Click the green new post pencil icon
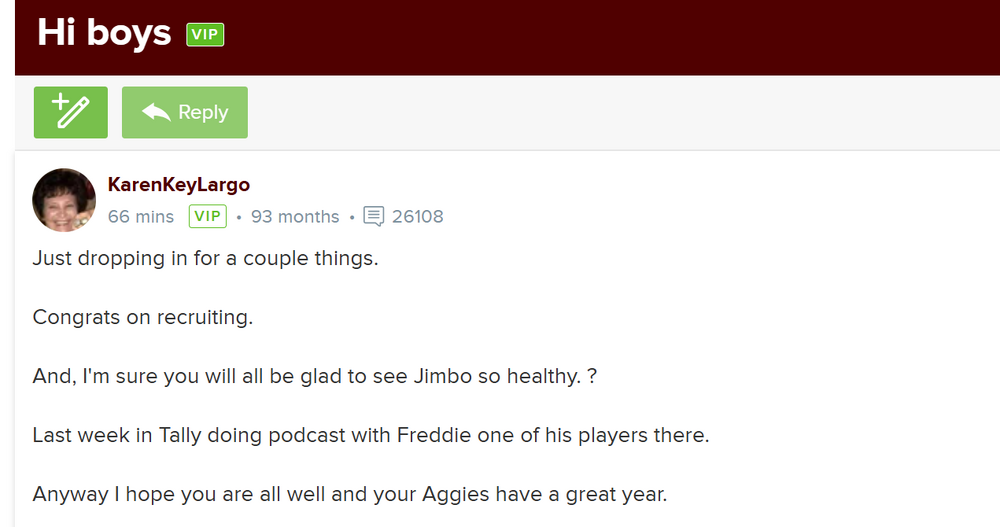 click(70, 112)
